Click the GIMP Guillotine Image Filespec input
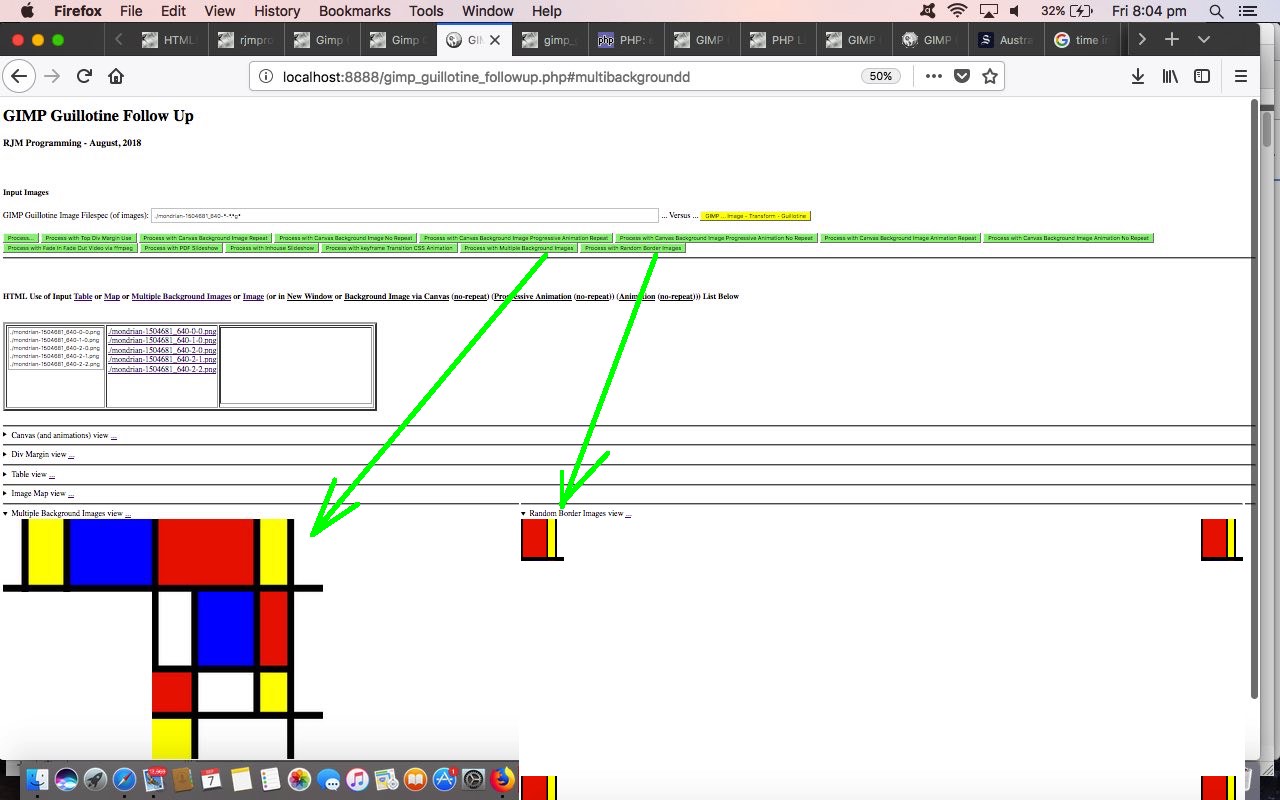 click(404, 216)
